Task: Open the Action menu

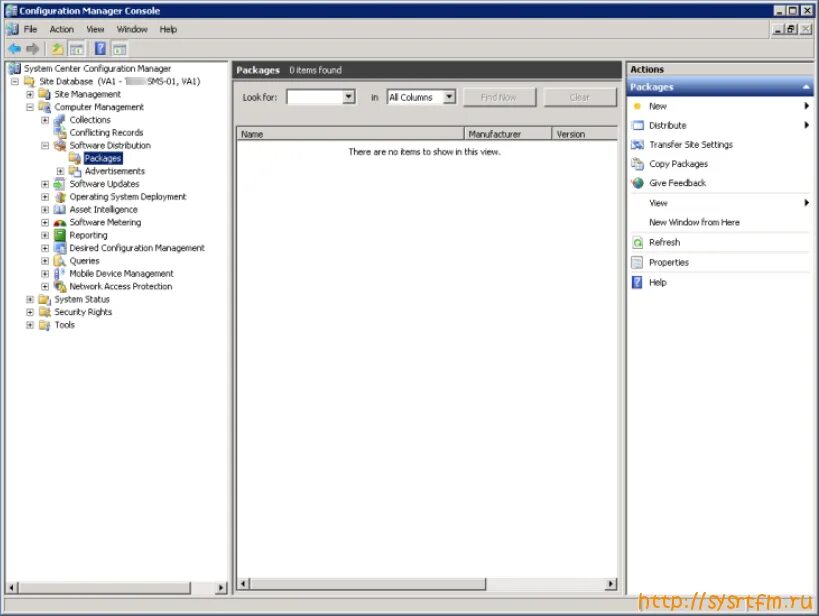Action: [x=62, y=29]
